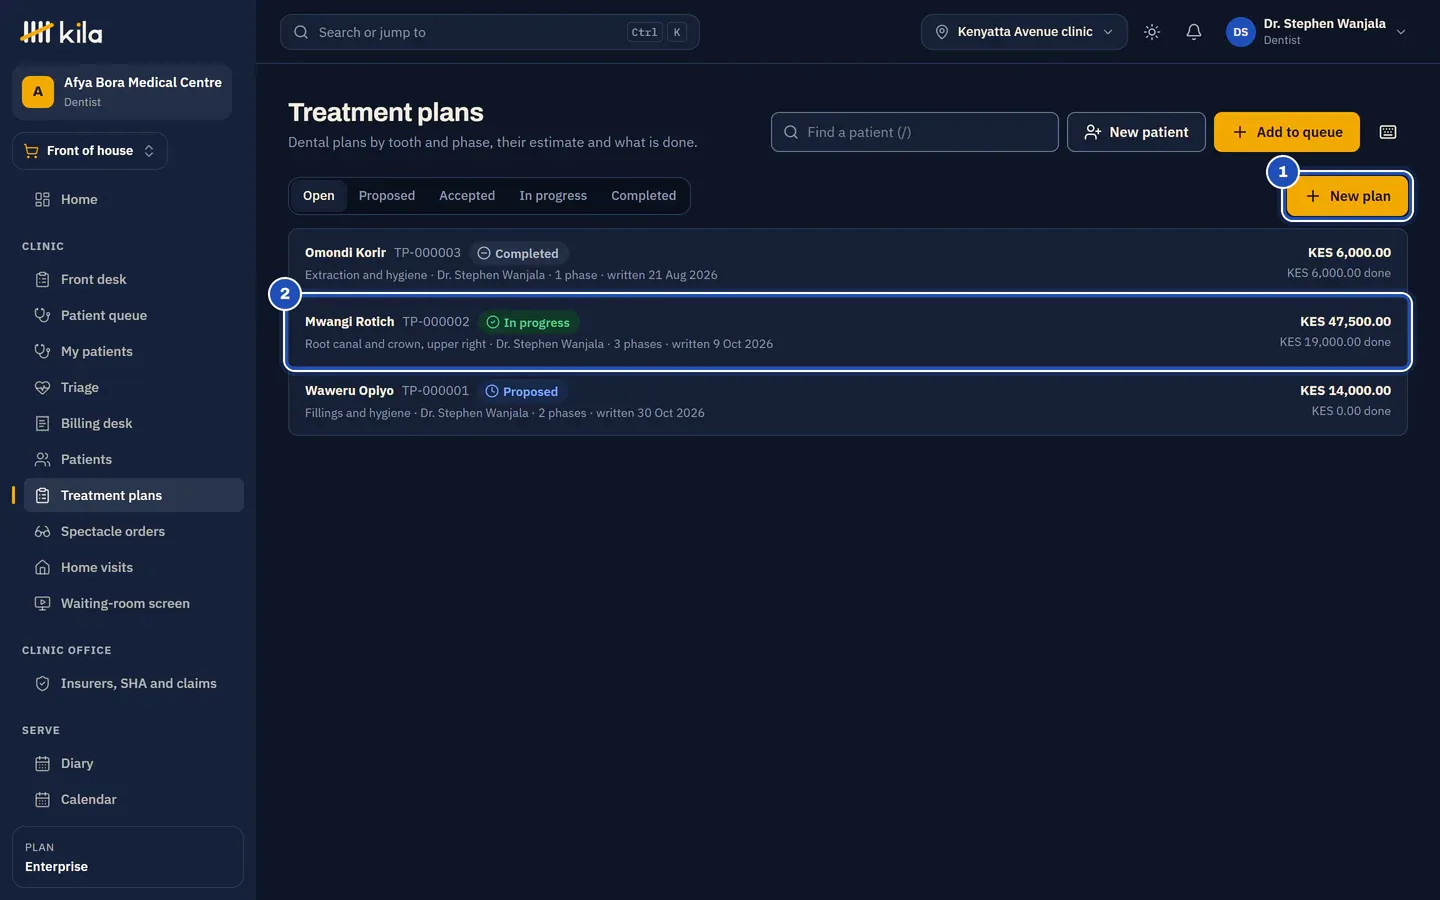Switch to the Accepted tab

click(467, 196)
